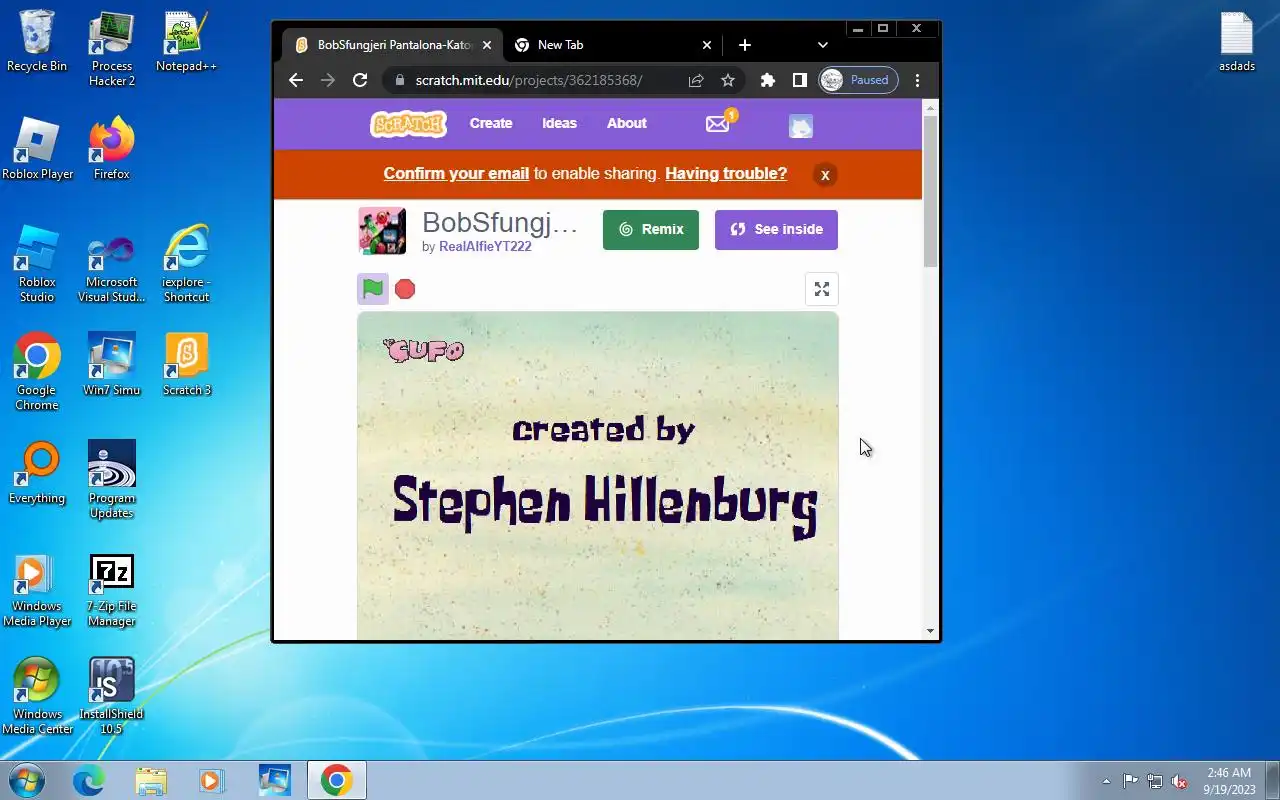Reload the Scratch page

(360, 80)
